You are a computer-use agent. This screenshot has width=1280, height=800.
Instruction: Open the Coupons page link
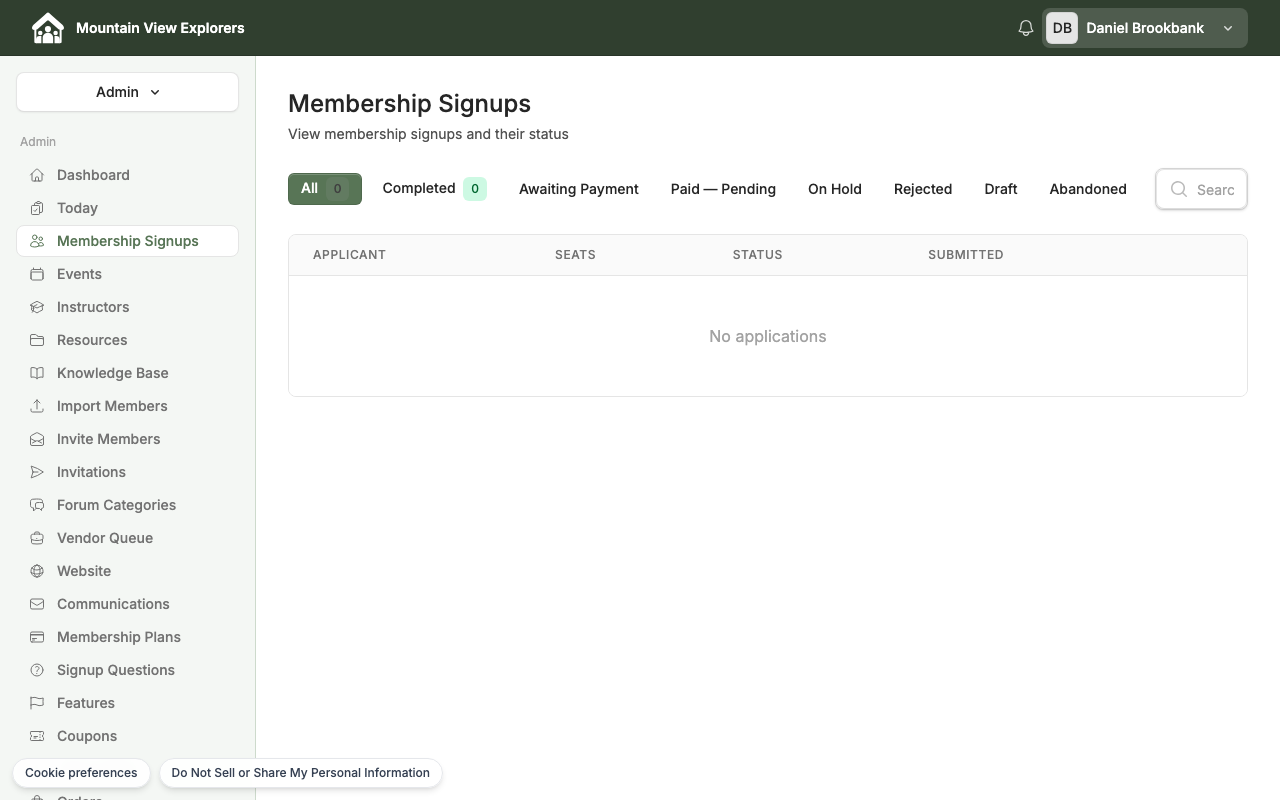click(x=127, y=736)
